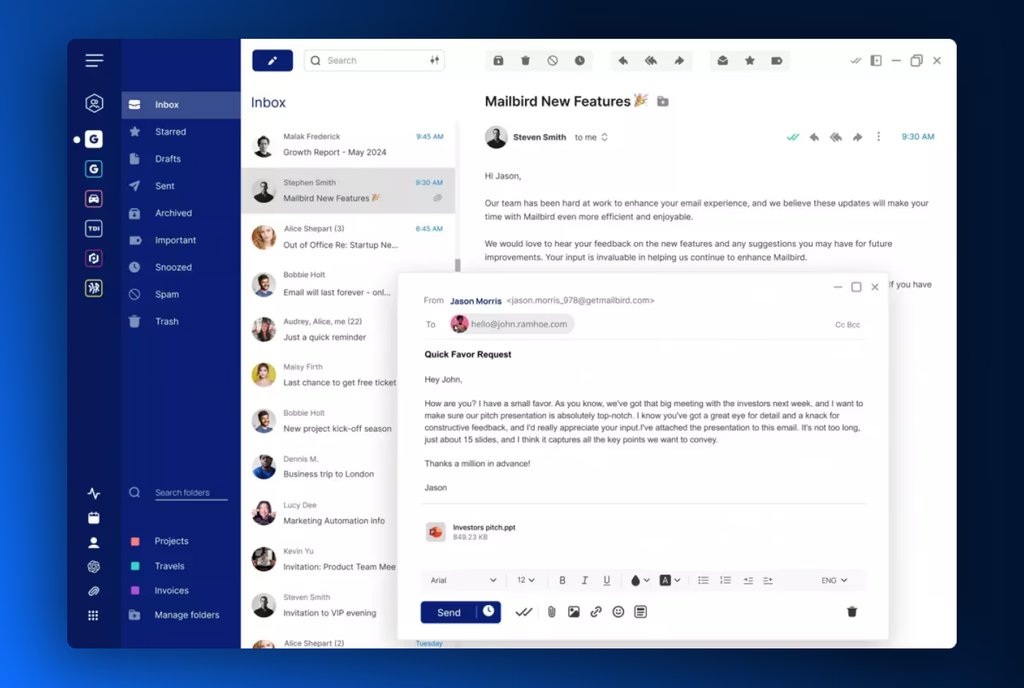Open the highlight color A dropdown
Screen dimensions: 1024x688
[669, 580]
